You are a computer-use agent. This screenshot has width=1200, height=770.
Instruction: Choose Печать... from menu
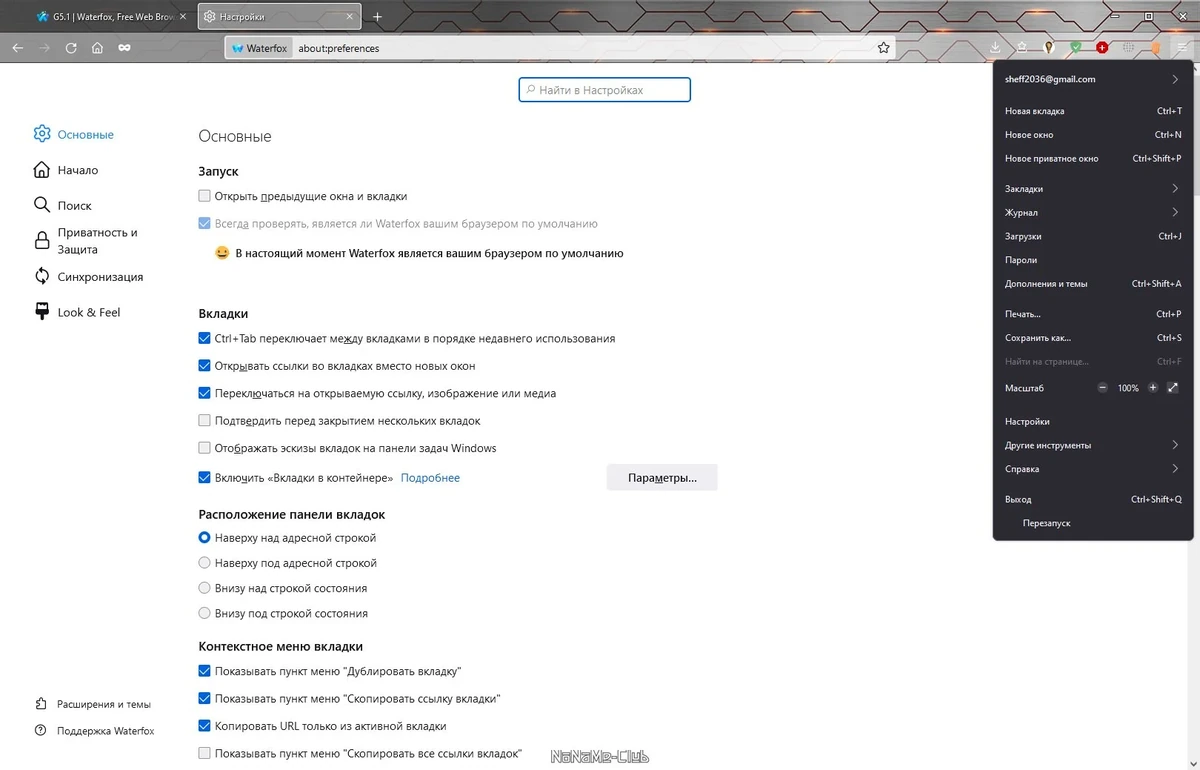[x=1093, y=314]
